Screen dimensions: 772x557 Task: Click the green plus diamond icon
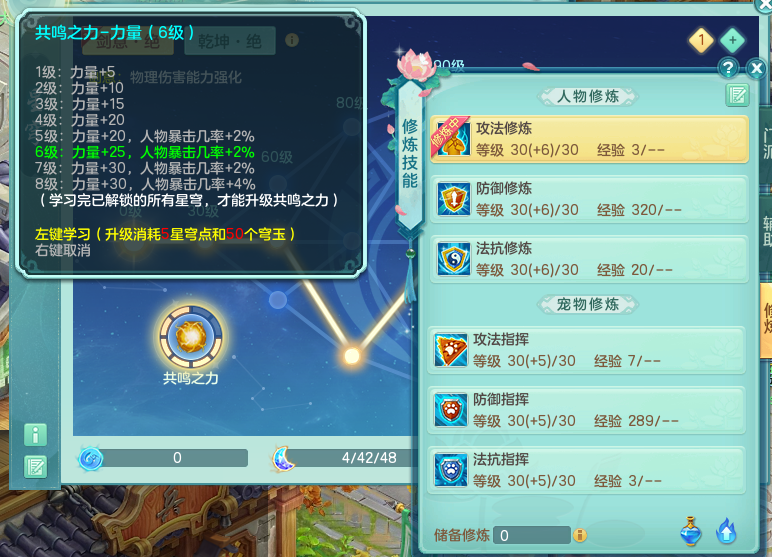pyautogui.click(x=732, y=40)
